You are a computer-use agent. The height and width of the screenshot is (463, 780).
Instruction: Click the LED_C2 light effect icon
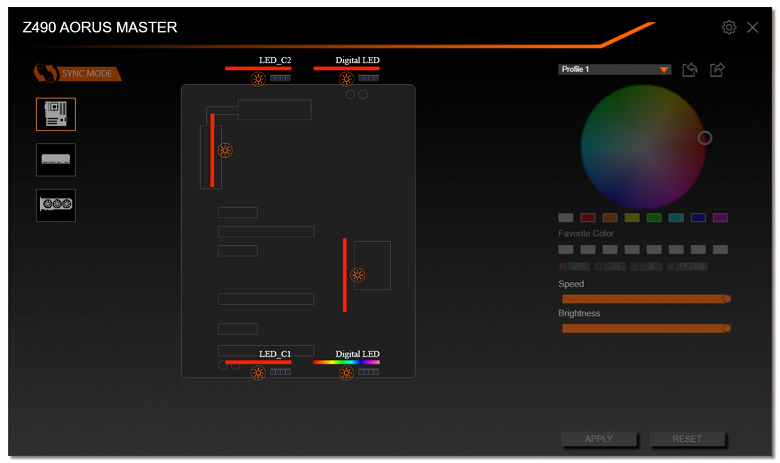[x=258, y=79]
